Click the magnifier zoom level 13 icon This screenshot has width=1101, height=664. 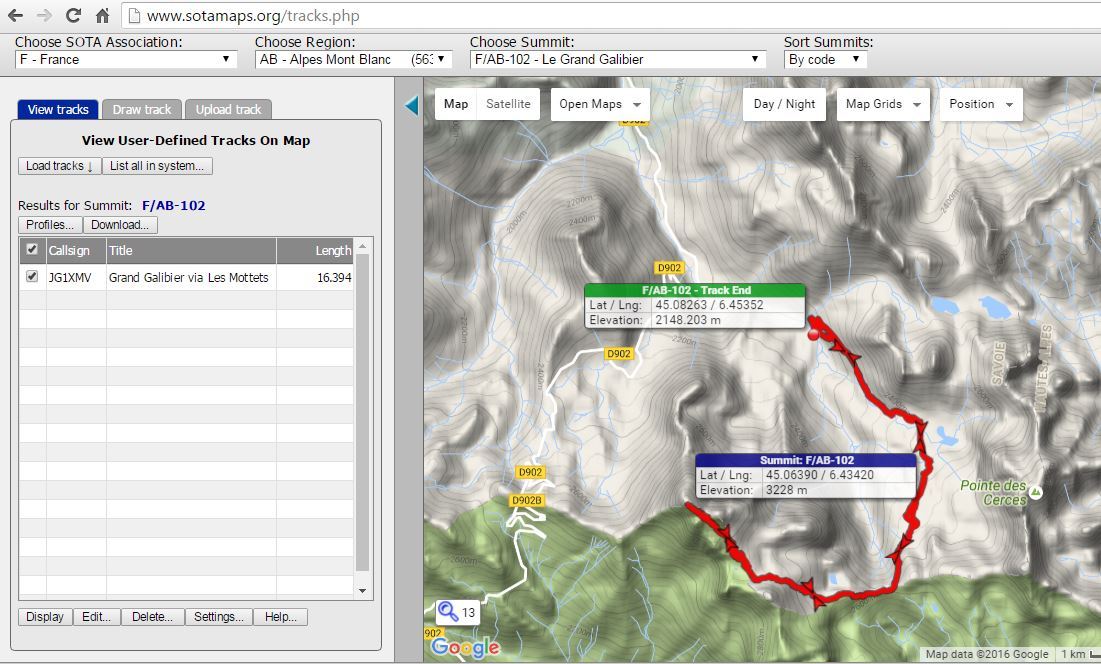point(456,612)
